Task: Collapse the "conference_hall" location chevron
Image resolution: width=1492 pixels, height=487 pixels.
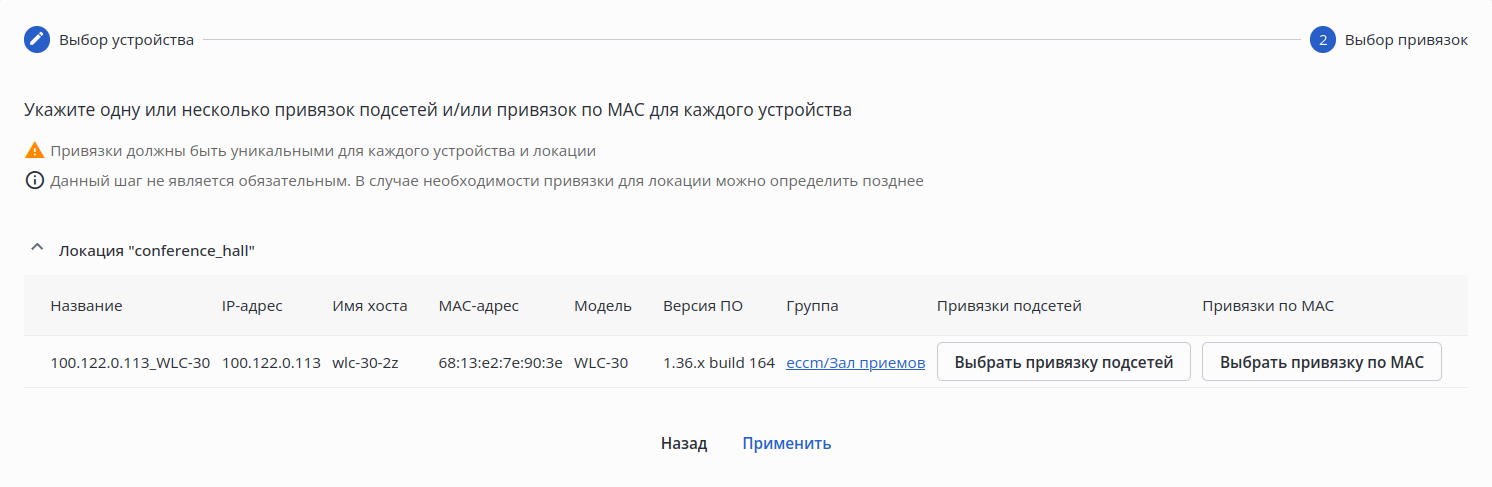Action: 37,248
